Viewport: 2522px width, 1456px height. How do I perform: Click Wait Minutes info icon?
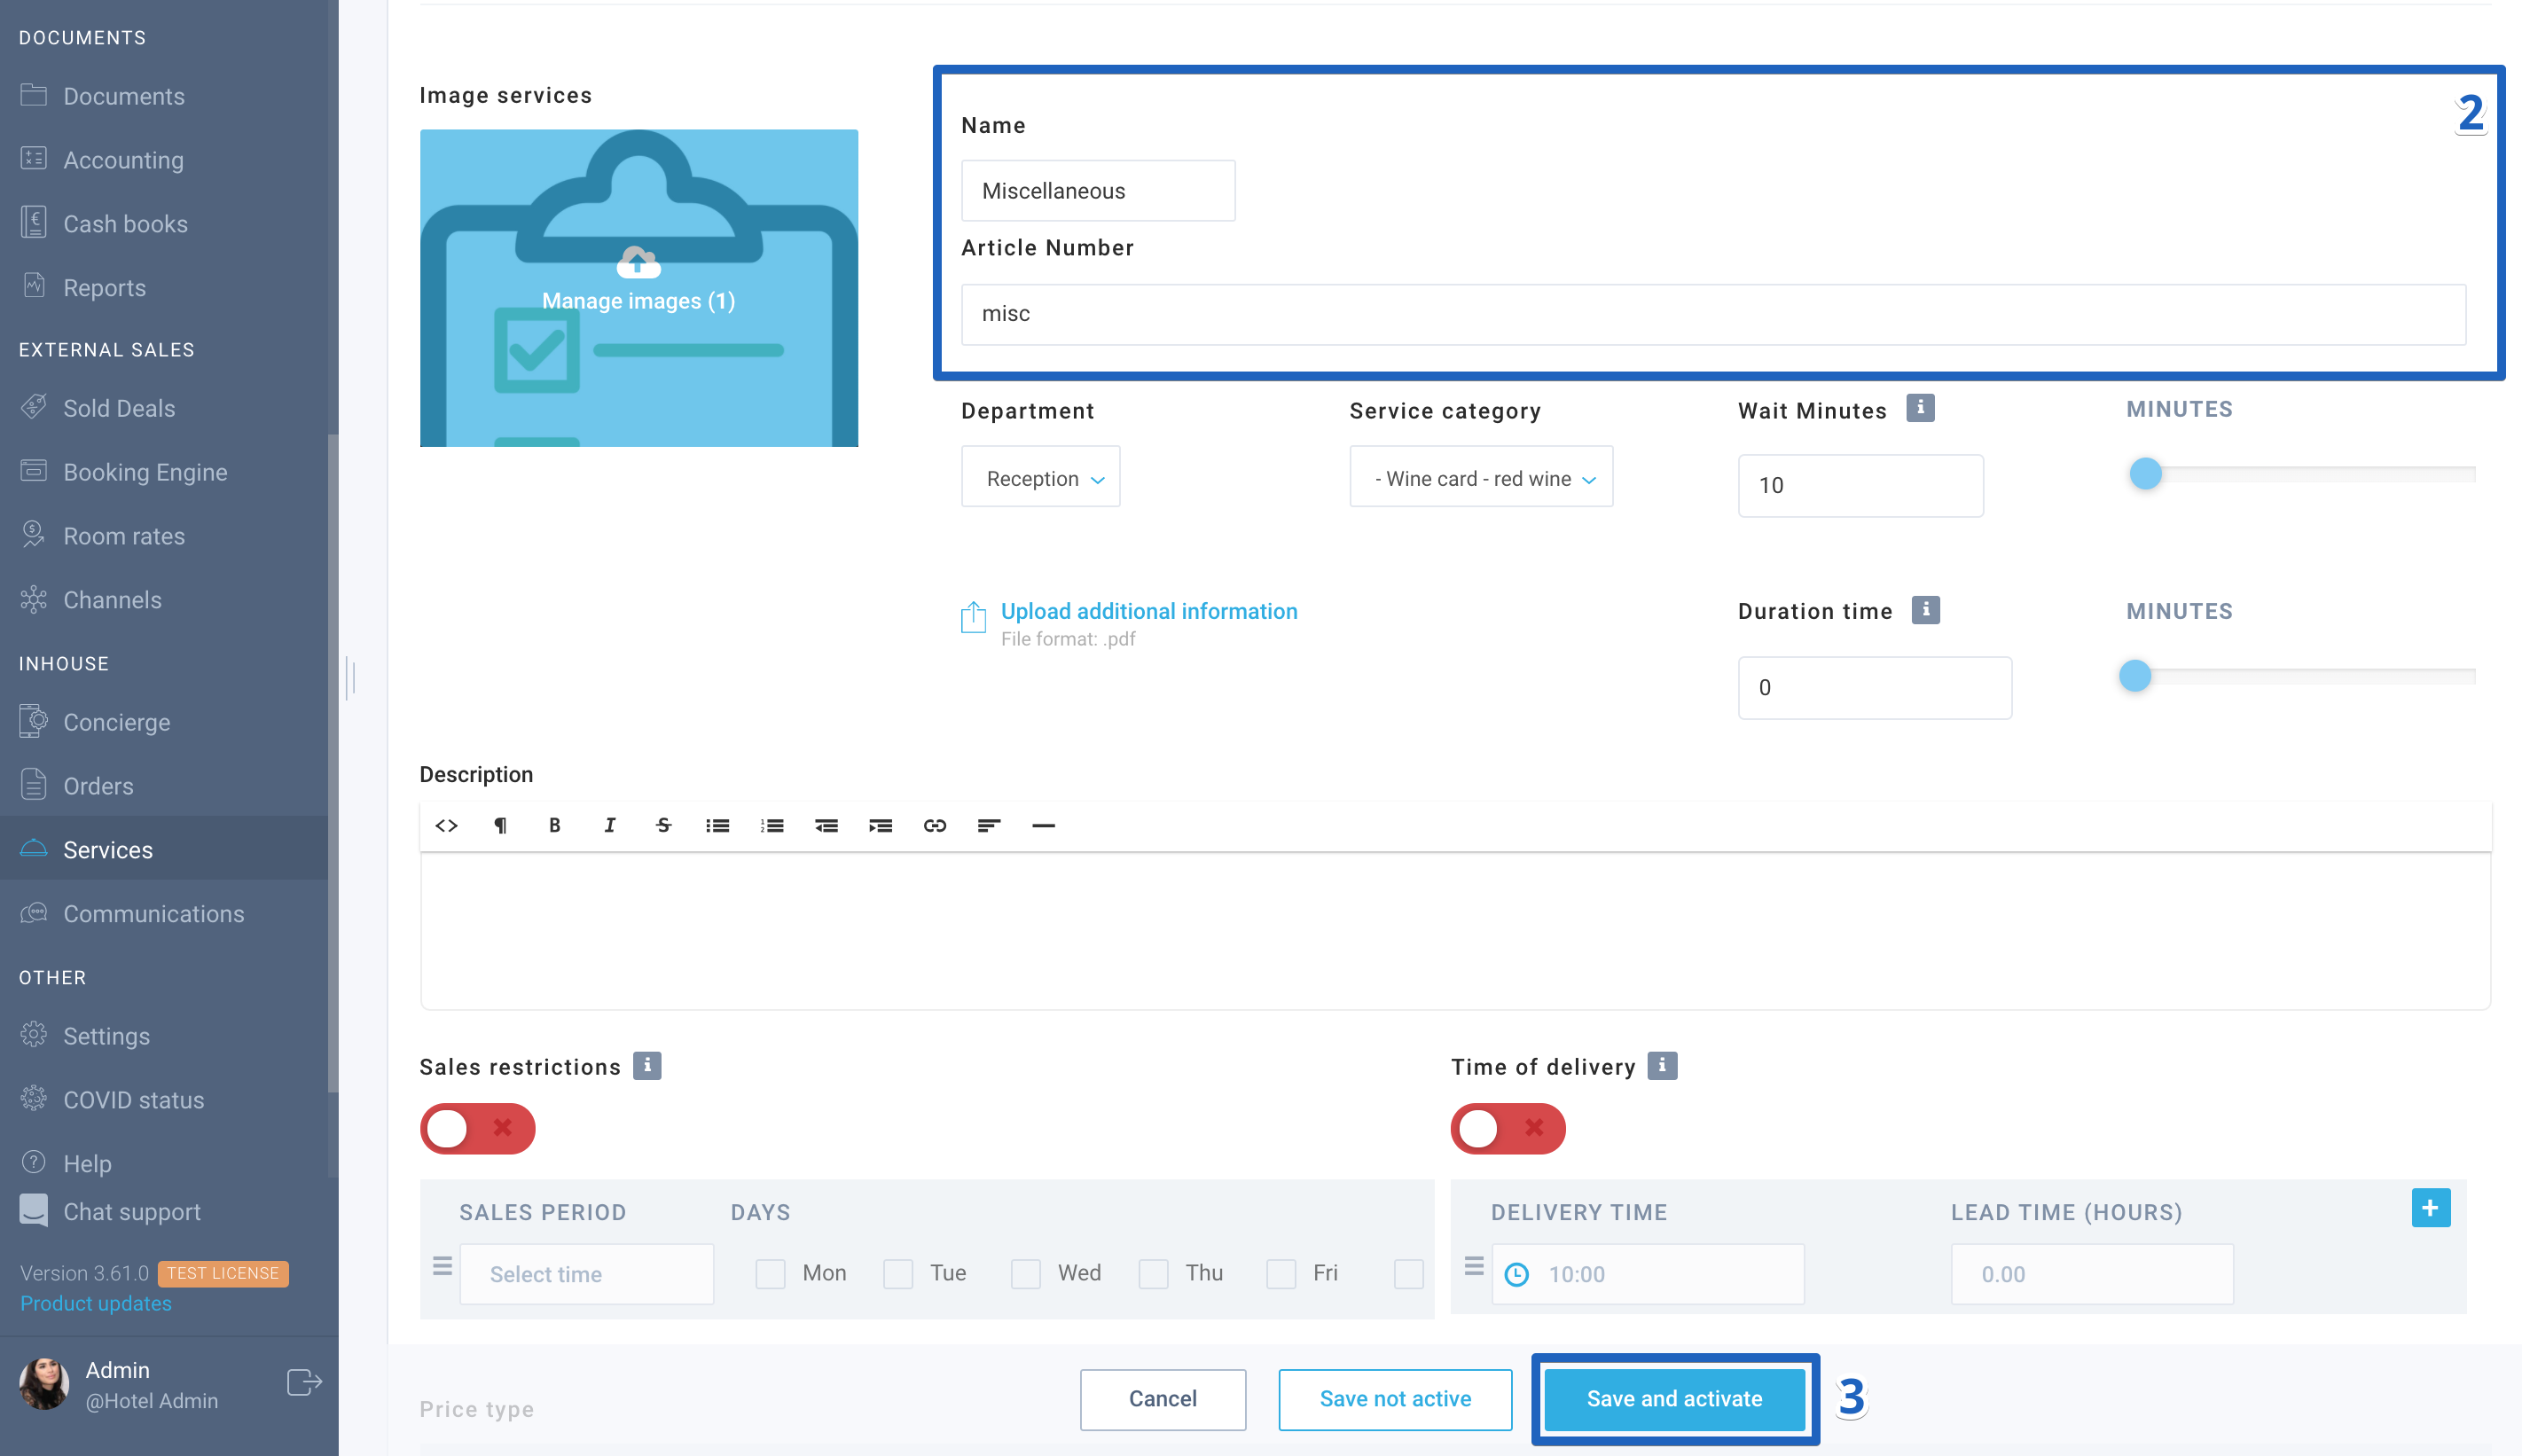pyautogui.click(x=1920, y=408)
